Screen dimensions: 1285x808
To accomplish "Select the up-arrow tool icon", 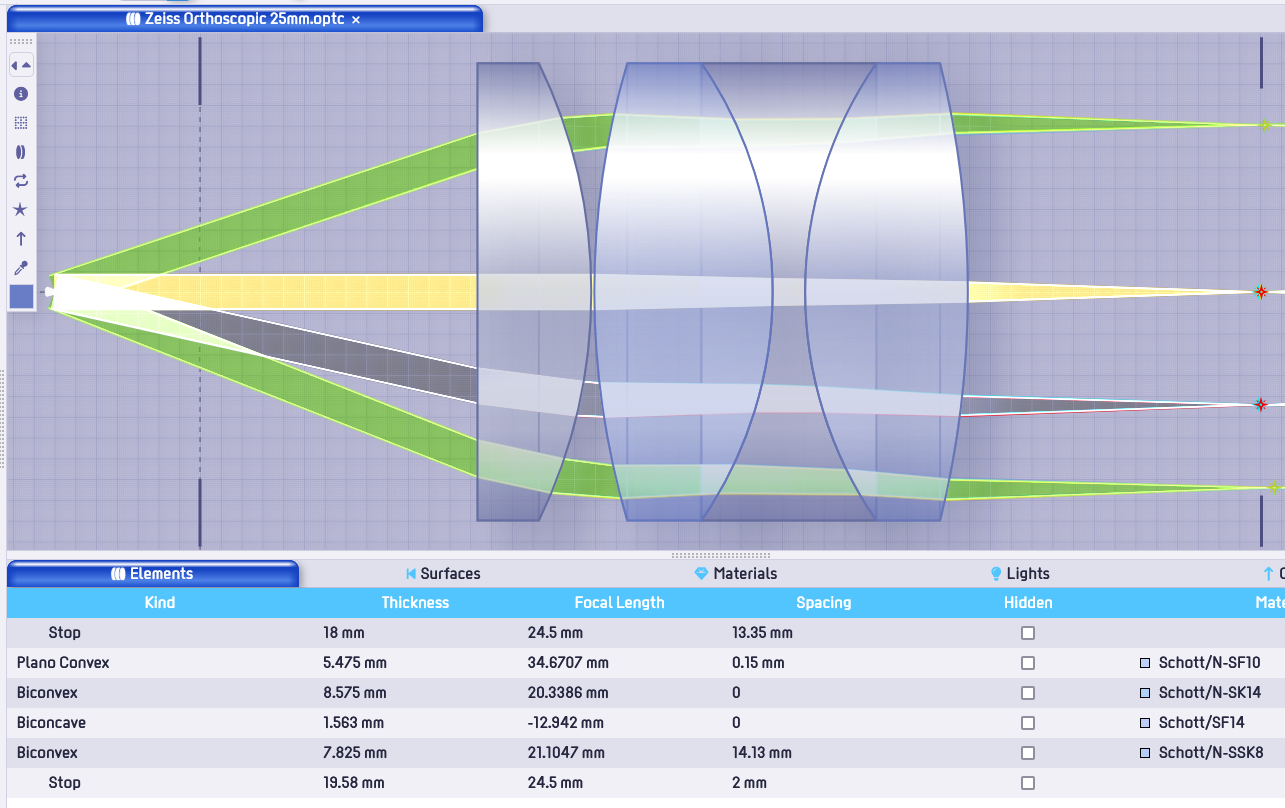I will coord(21,239).
